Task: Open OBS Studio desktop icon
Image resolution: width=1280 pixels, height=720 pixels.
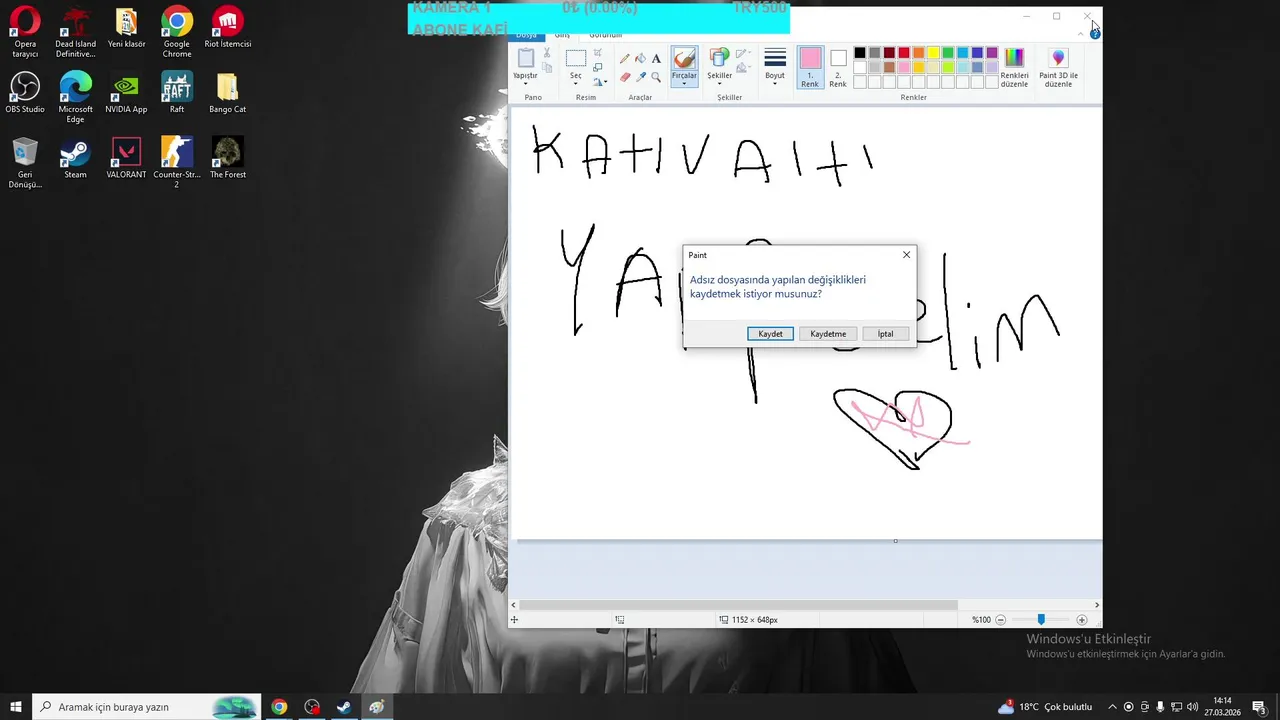Action: (25, 93)
